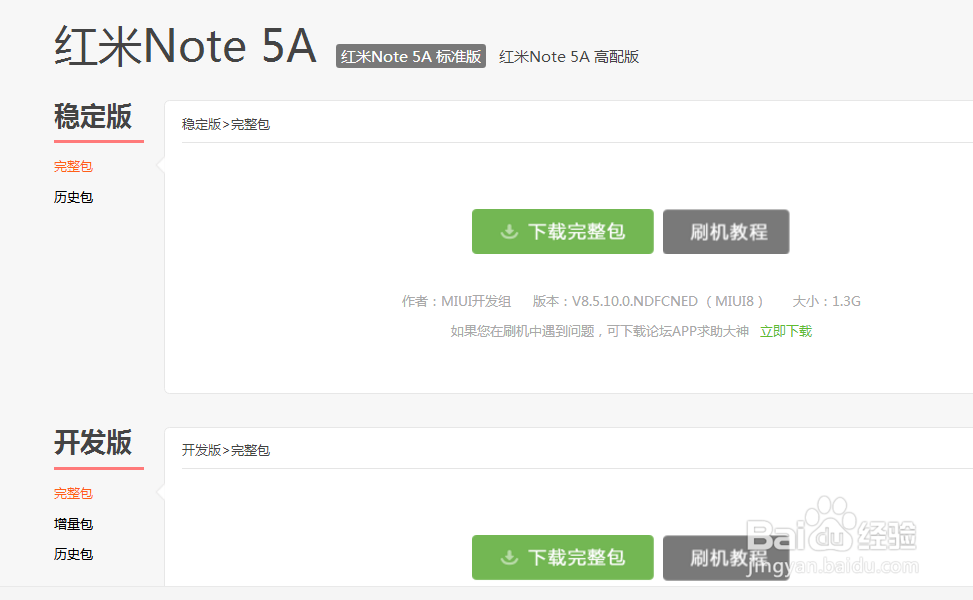Click the 稳定版 section heading
The height and width of the screenshot is (600, 973).
click(93, 117)
